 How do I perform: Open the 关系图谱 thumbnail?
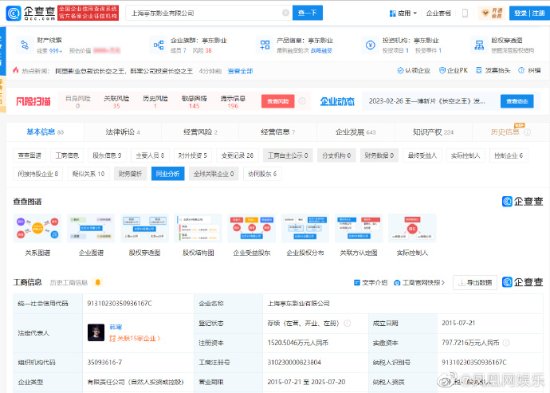click(38, 228)
